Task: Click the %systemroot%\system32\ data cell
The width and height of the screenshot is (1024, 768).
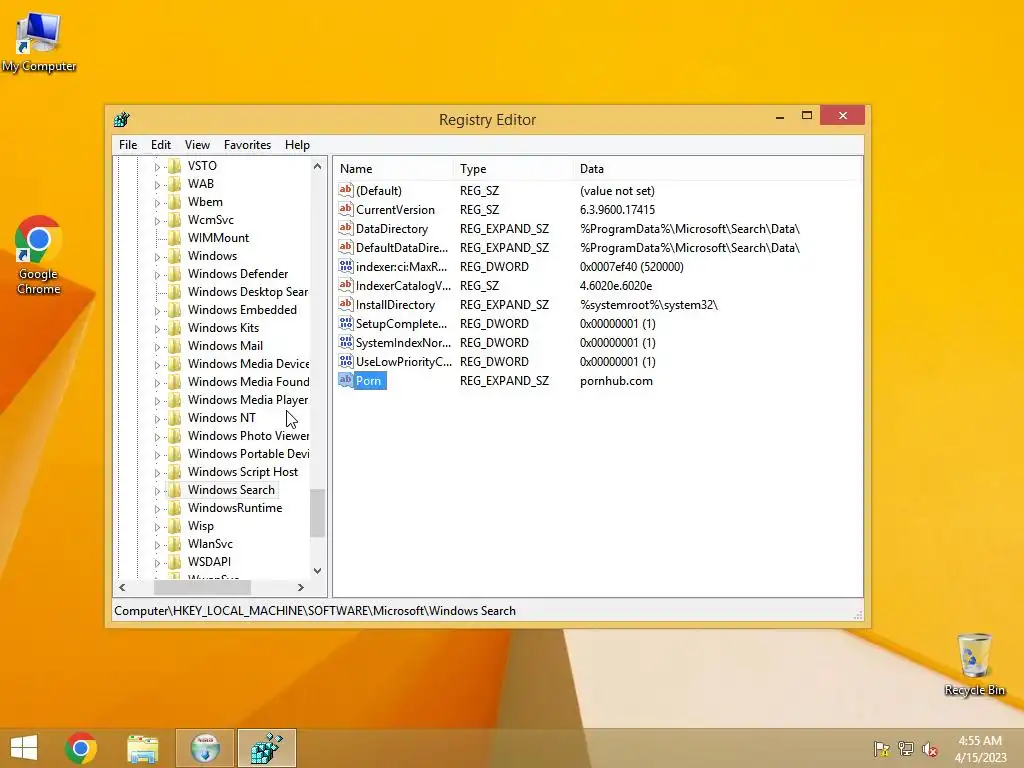Action: click(648, 304)
